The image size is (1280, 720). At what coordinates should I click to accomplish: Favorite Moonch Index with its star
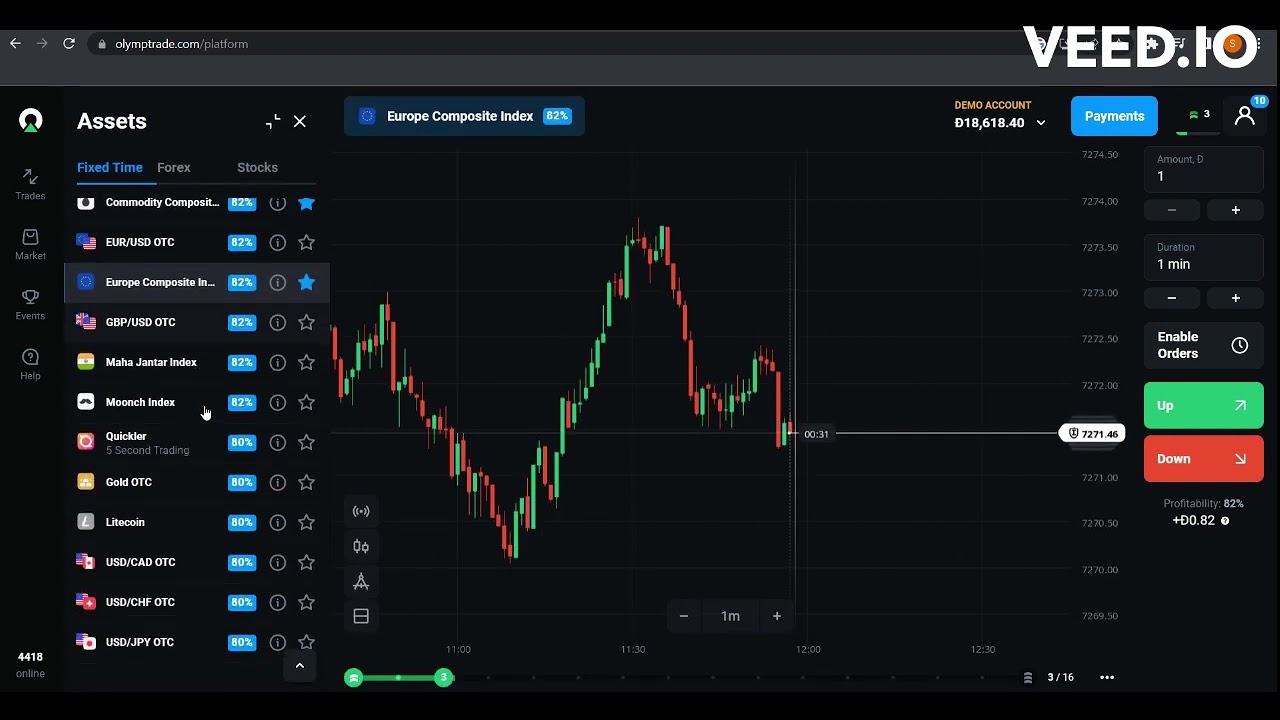(307, 402)
